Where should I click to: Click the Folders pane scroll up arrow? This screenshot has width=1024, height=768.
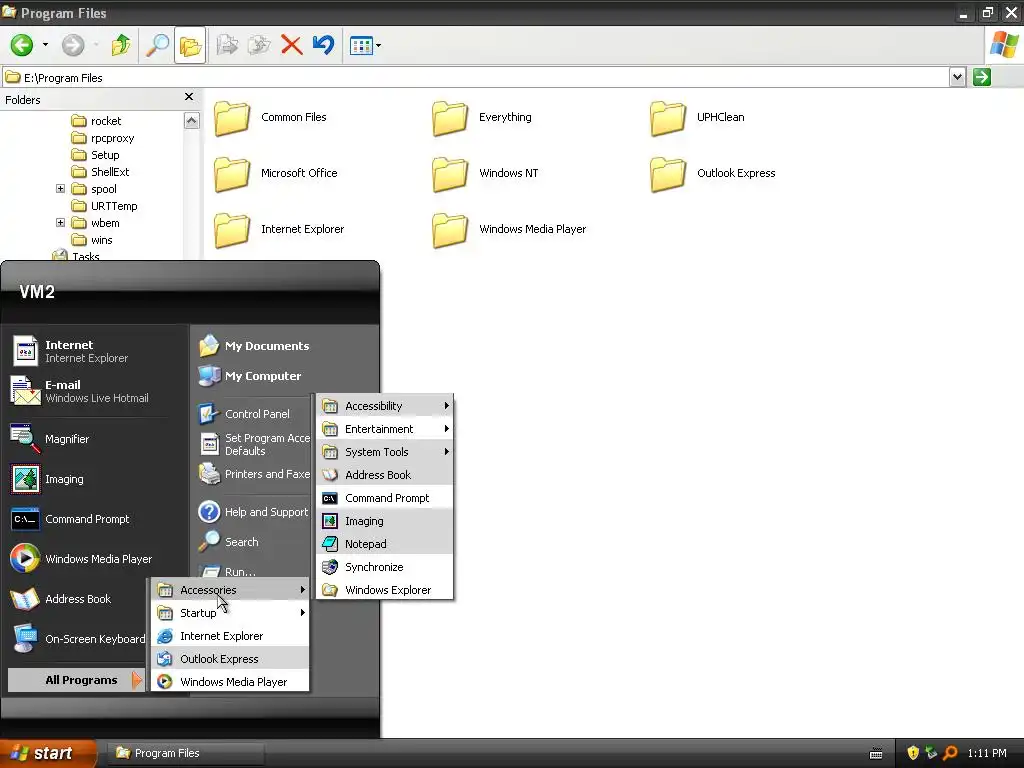click(191, 121)
